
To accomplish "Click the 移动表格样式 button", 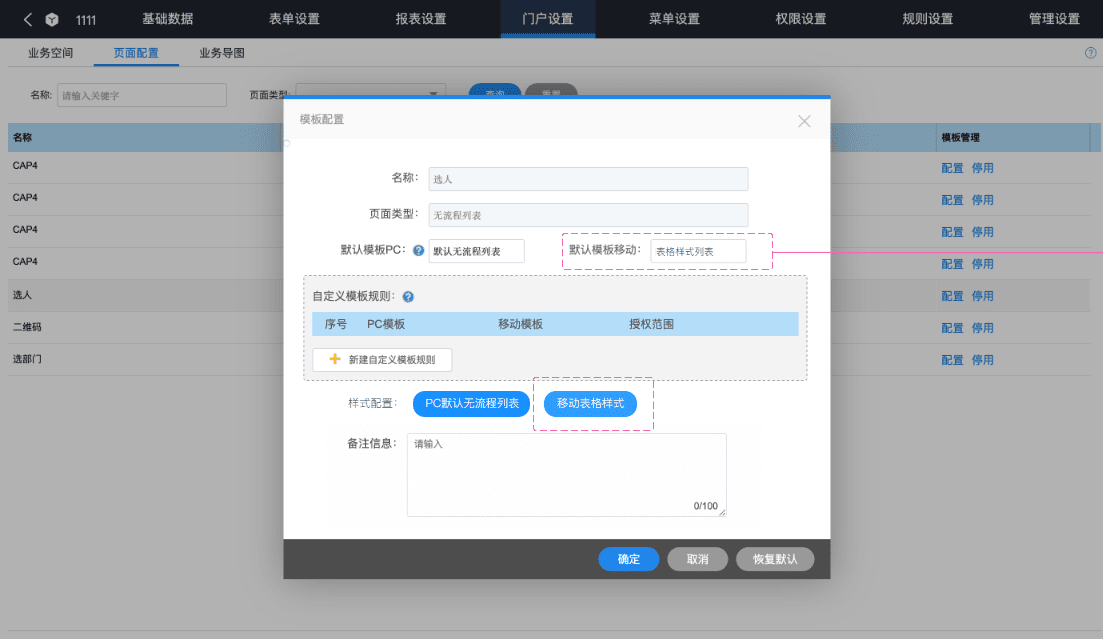I will click(x=590, y=403).
